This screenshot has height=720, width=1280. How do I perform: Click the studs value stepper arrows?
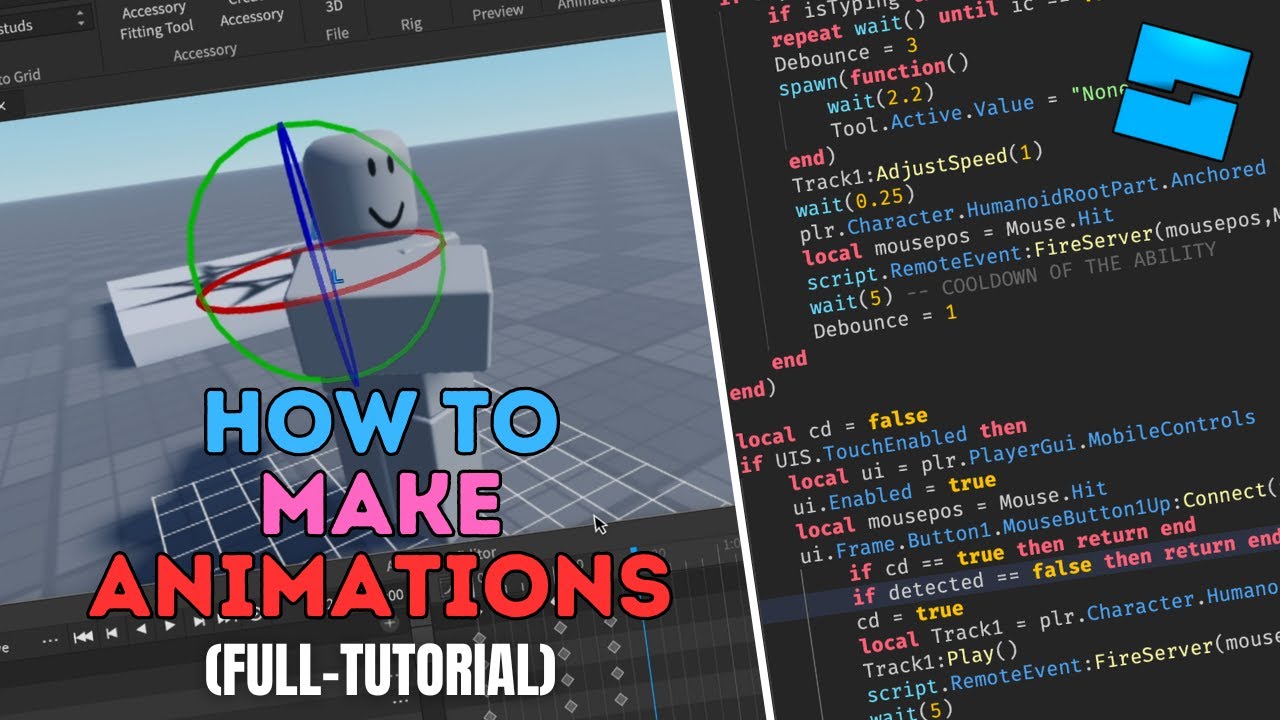click(x=81, y=19)
